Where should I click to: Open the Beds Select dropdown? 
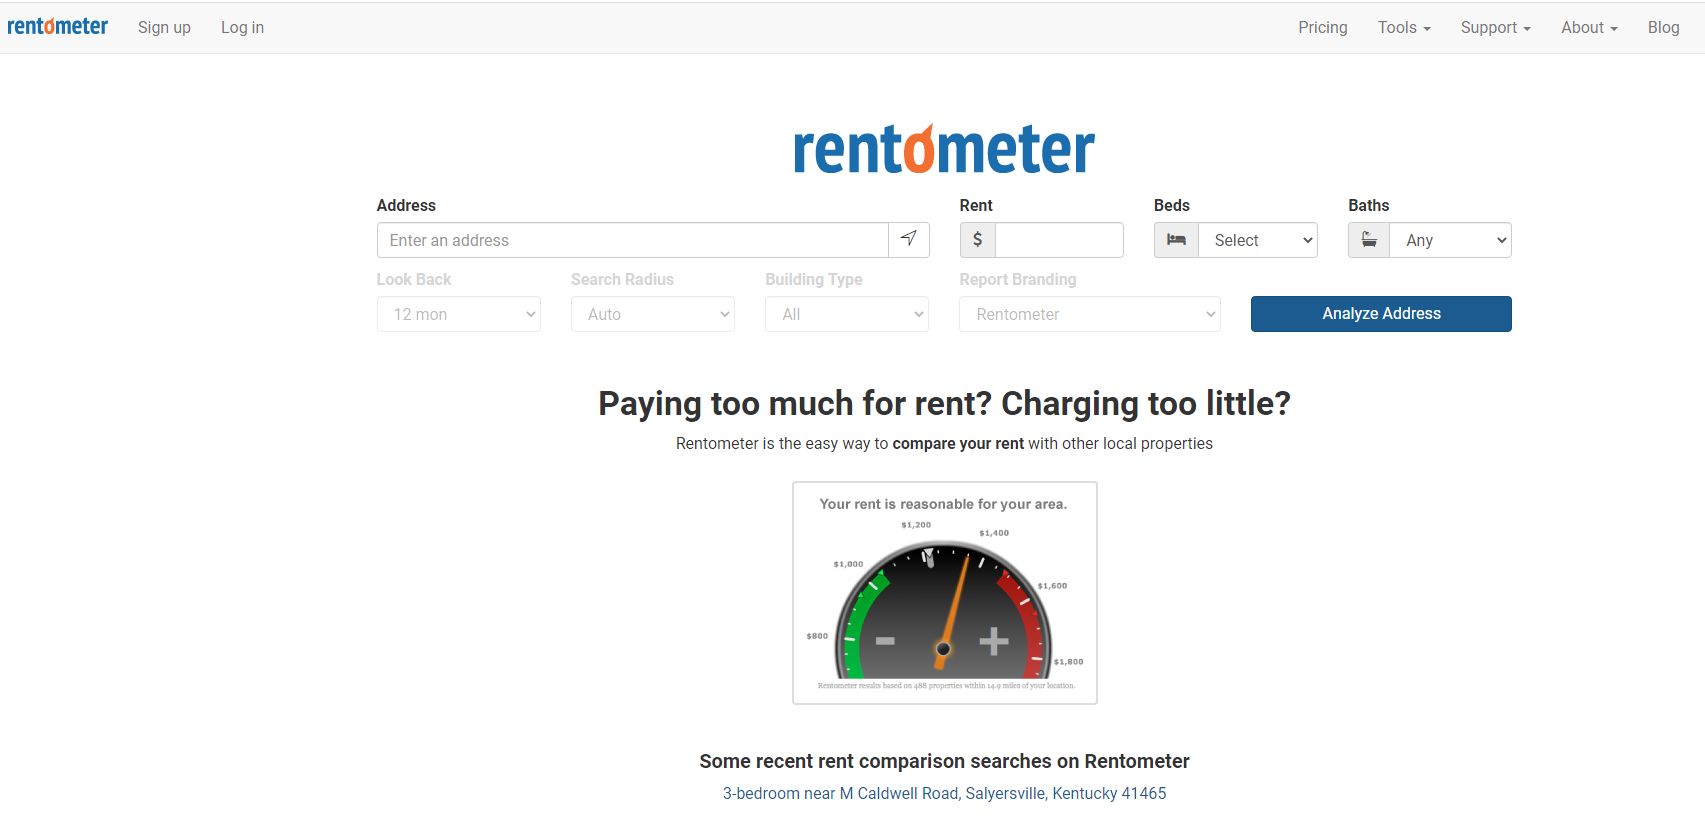pos(1258,240)
